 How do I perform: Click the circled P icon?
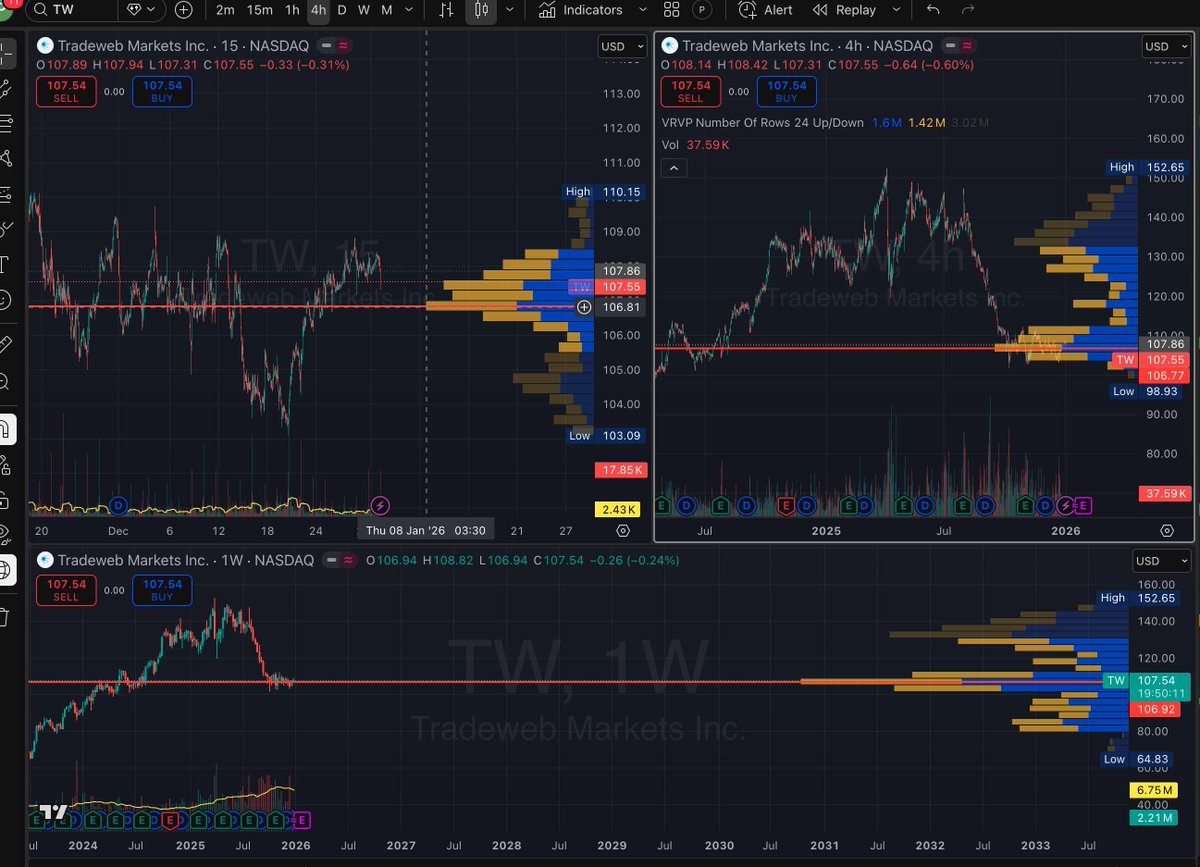(703, 10)
